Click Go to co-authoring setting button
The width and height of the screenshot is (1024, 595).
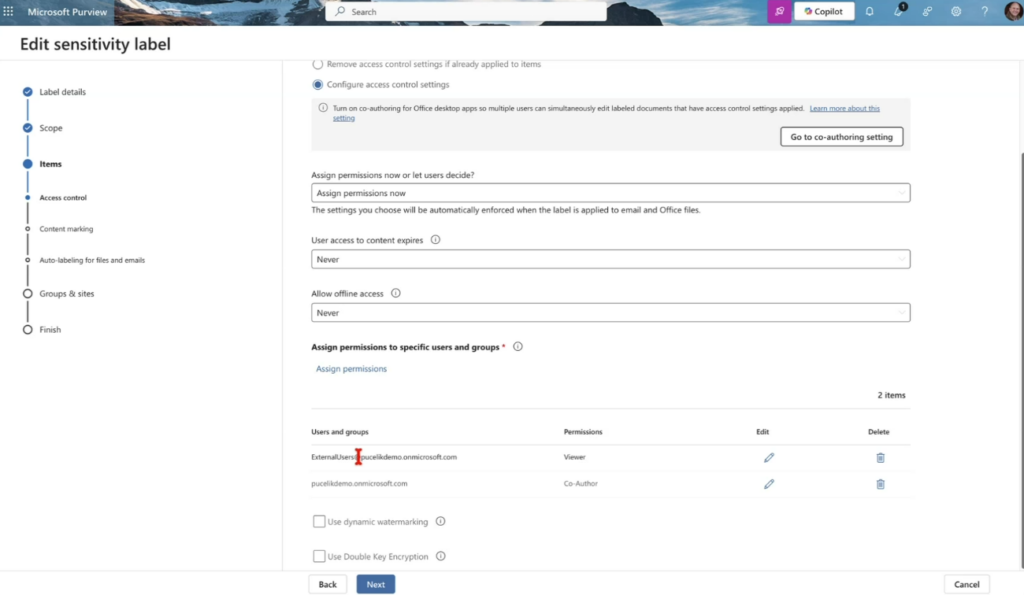coord(841,137)
